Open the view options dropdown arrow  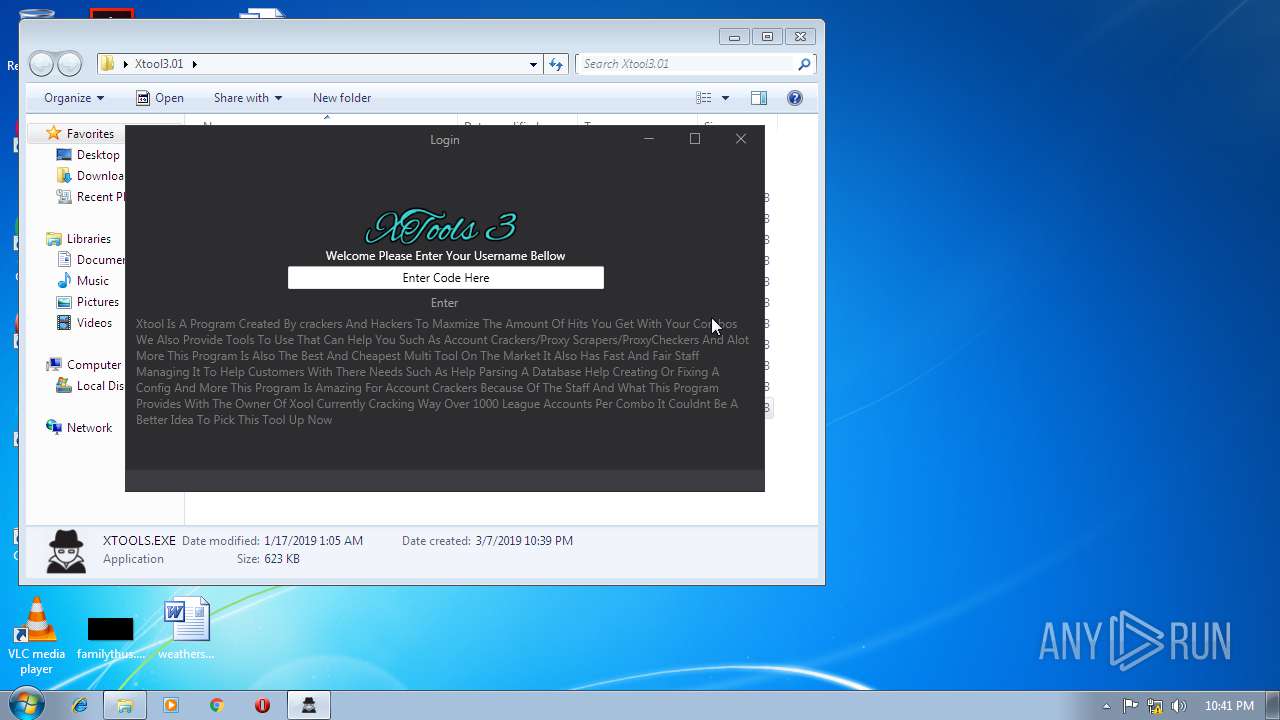pyautogui.click(x=725, y=98)
